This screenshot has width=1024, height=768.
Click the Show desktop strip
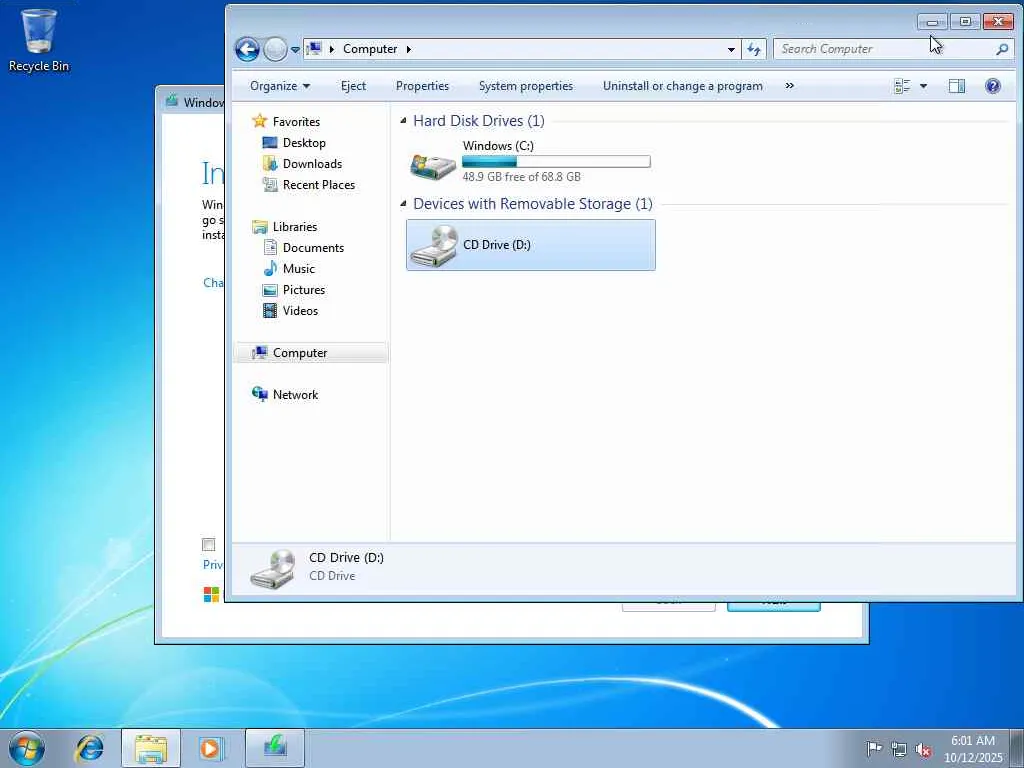[x=1016, y=748]
